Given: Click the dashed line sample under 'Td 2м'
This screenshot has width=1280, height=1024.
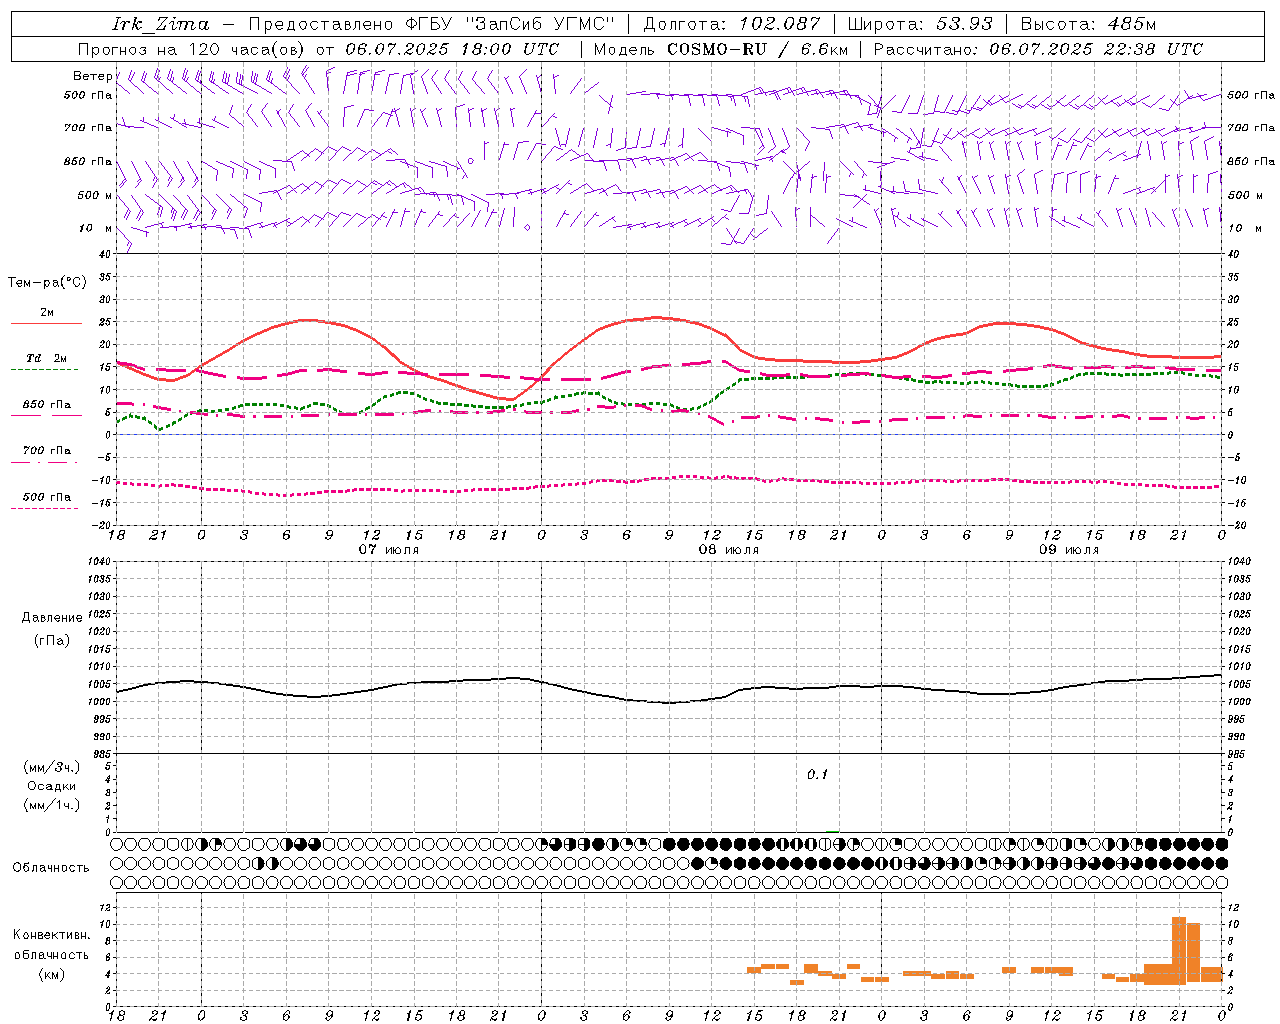Looking at the screenshot, I should point(45,370).
